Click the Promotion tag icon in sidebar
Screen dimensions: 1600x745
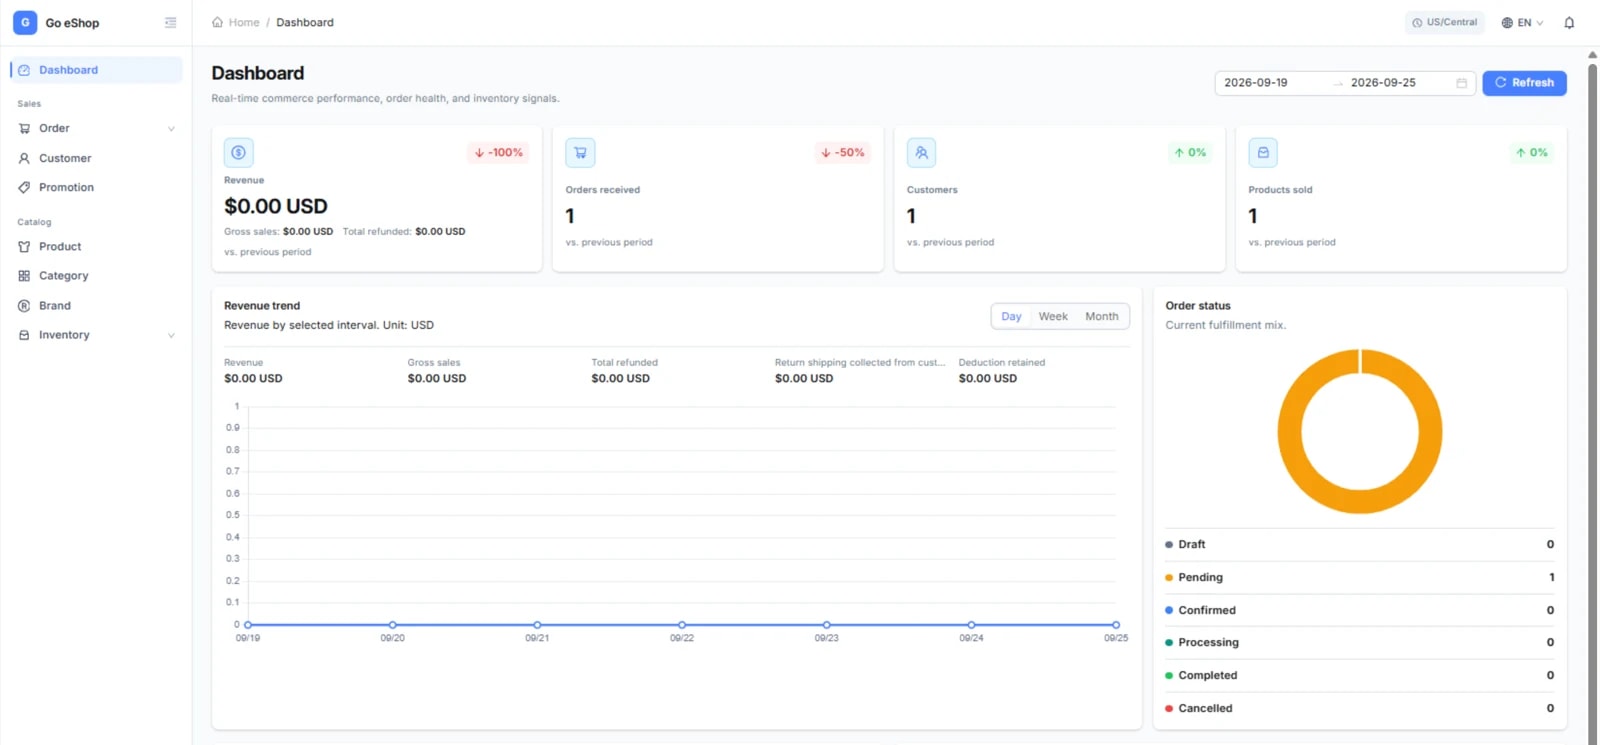pos(24,187)
